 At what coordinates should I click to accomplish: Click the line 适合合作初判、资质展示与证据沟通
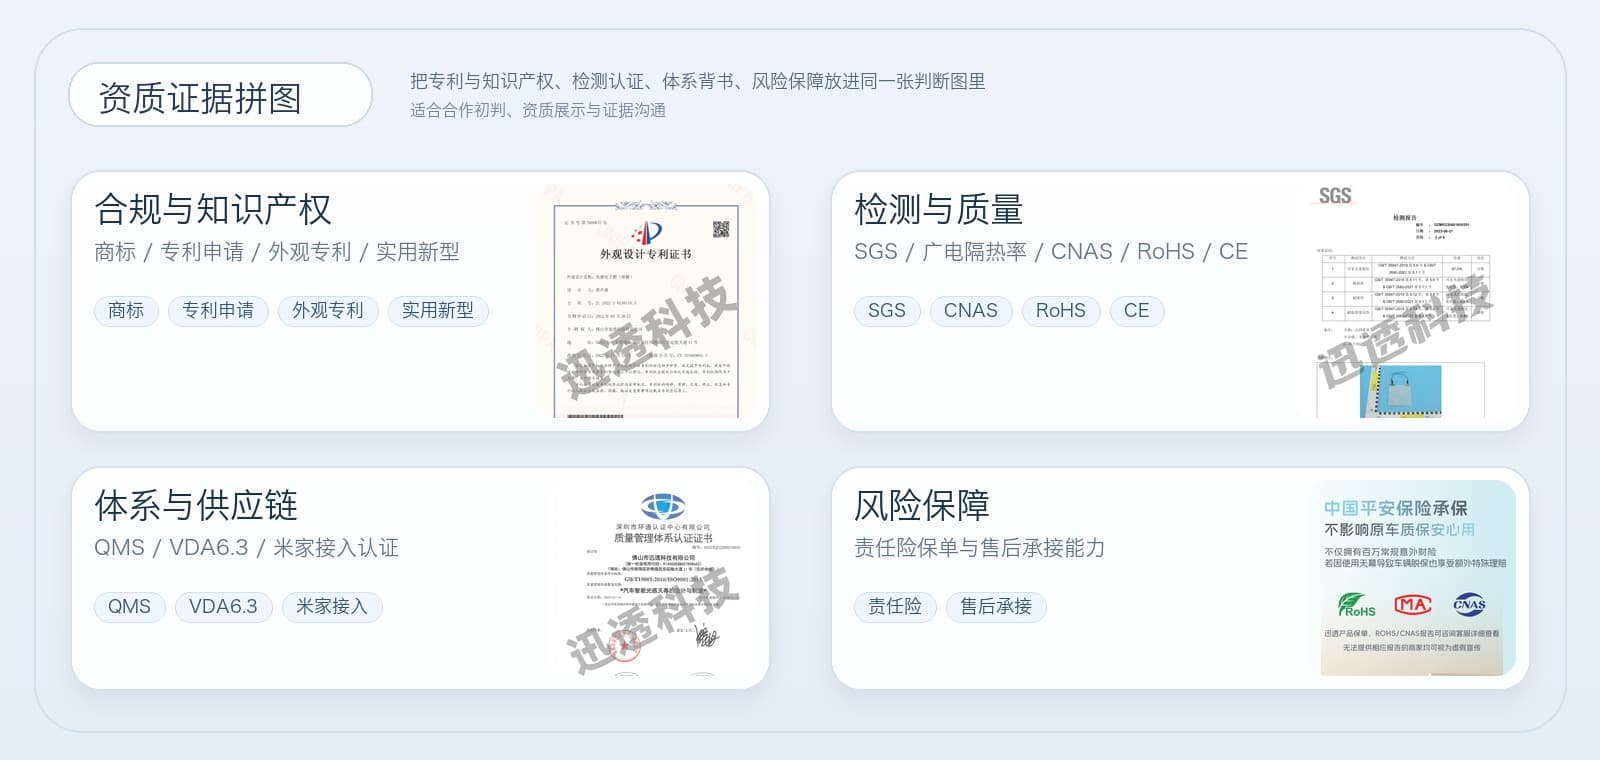click(x=538, y=110)
